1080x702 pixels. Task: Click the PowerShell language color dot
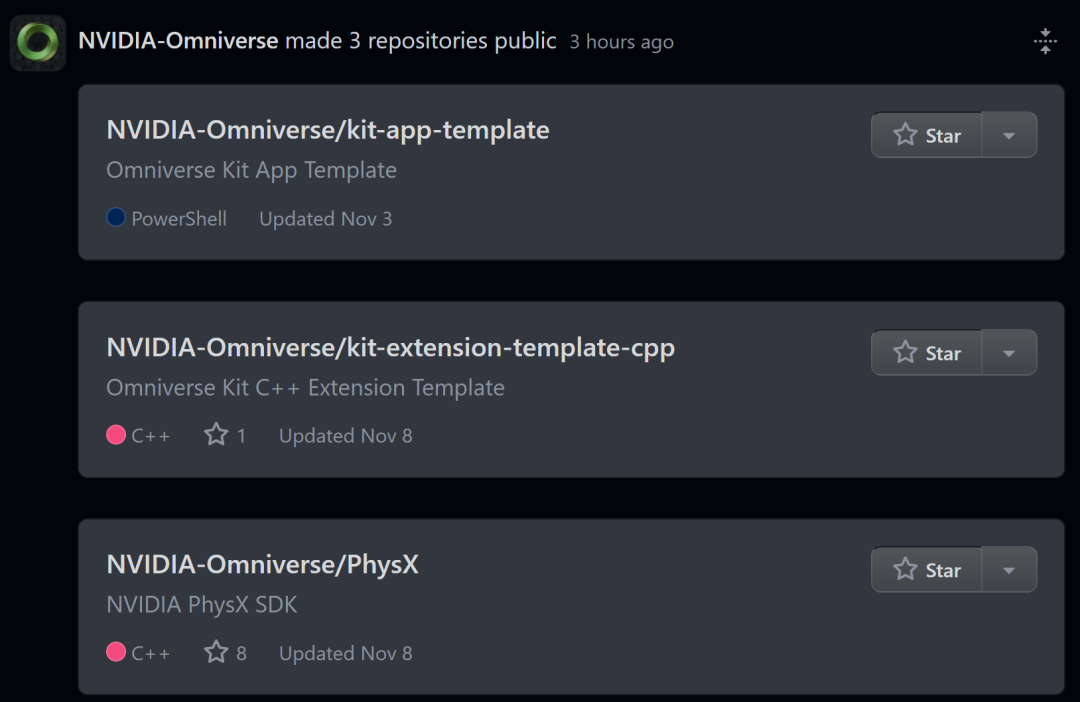point(116,217)
